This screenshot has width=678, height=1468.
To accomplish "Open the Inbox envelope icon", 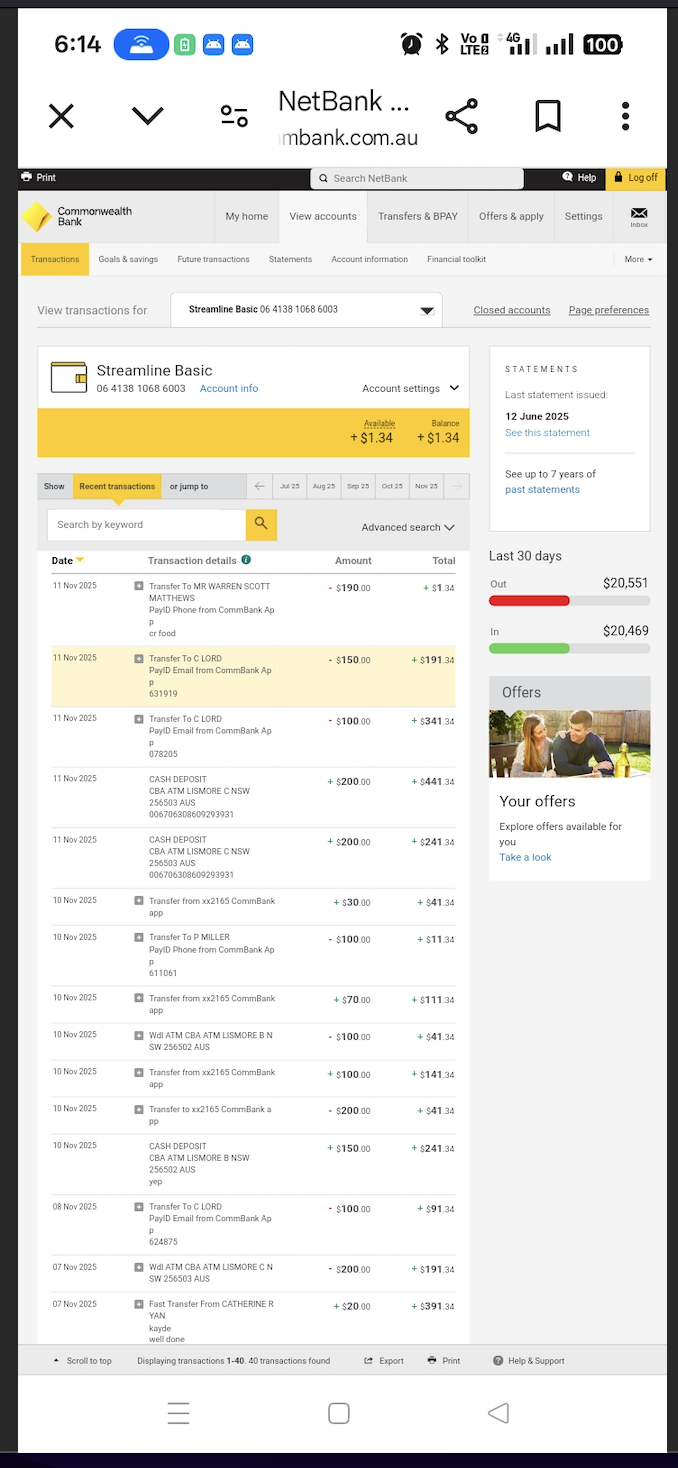I will click(639, 216).
